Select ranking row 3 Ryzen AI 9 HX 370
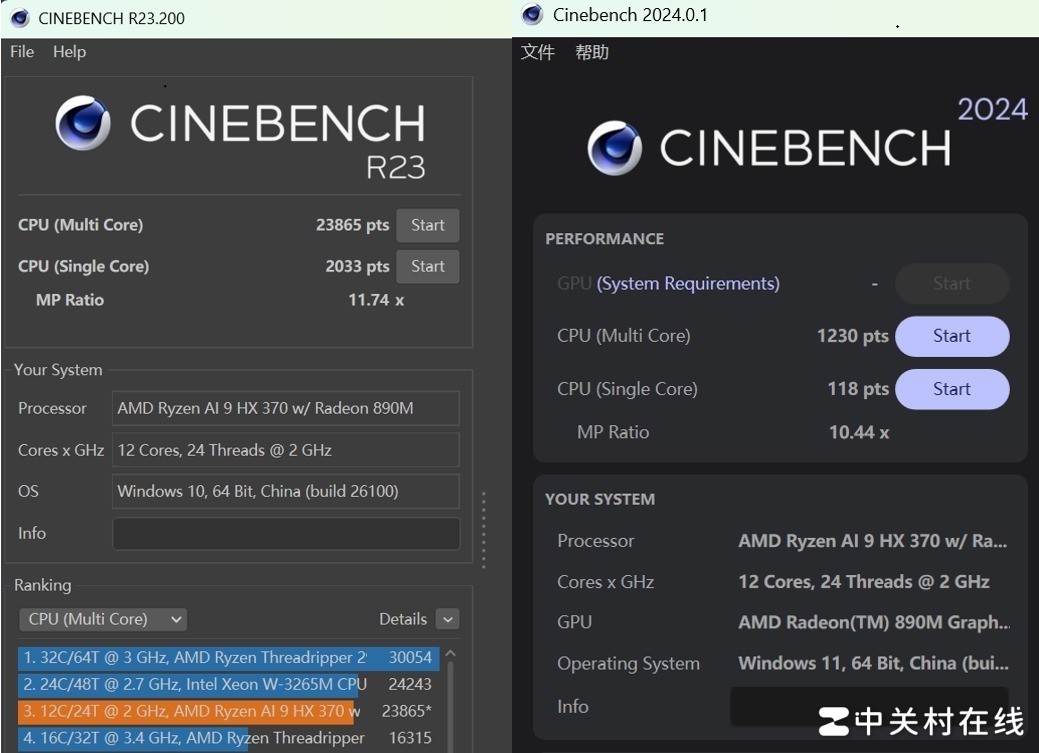Image resolution: width=1039 pixels, height=753 pixels. [229, 711]
